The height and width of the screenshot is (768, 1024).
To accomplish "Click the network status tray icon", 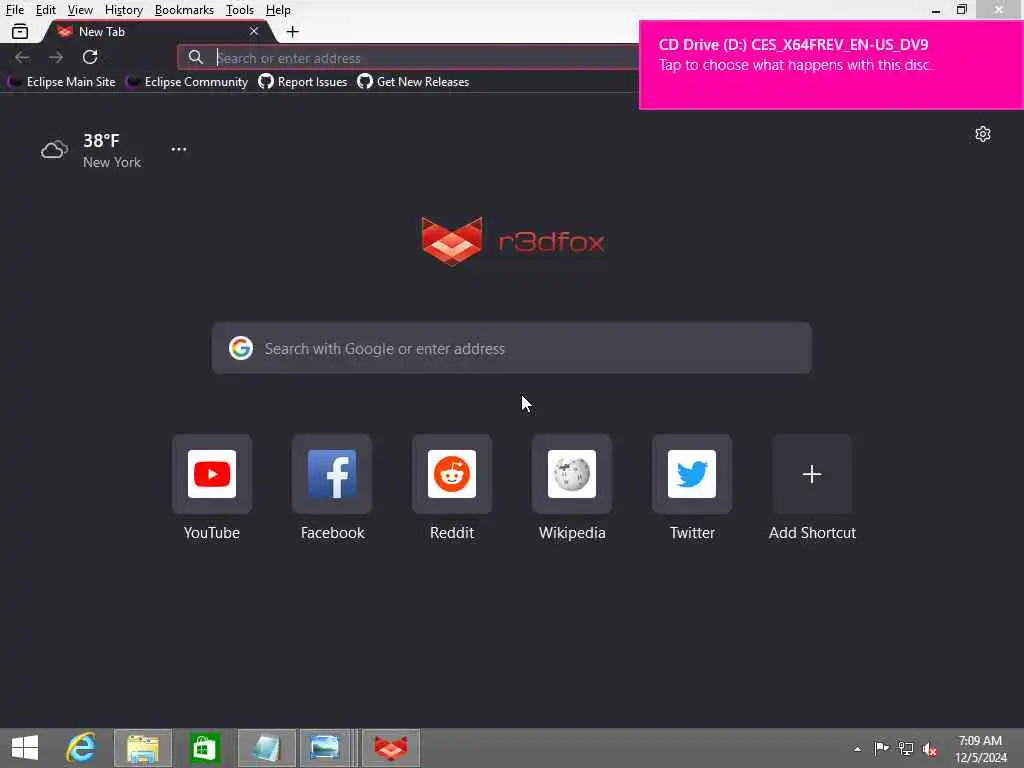I will [906, 748].
